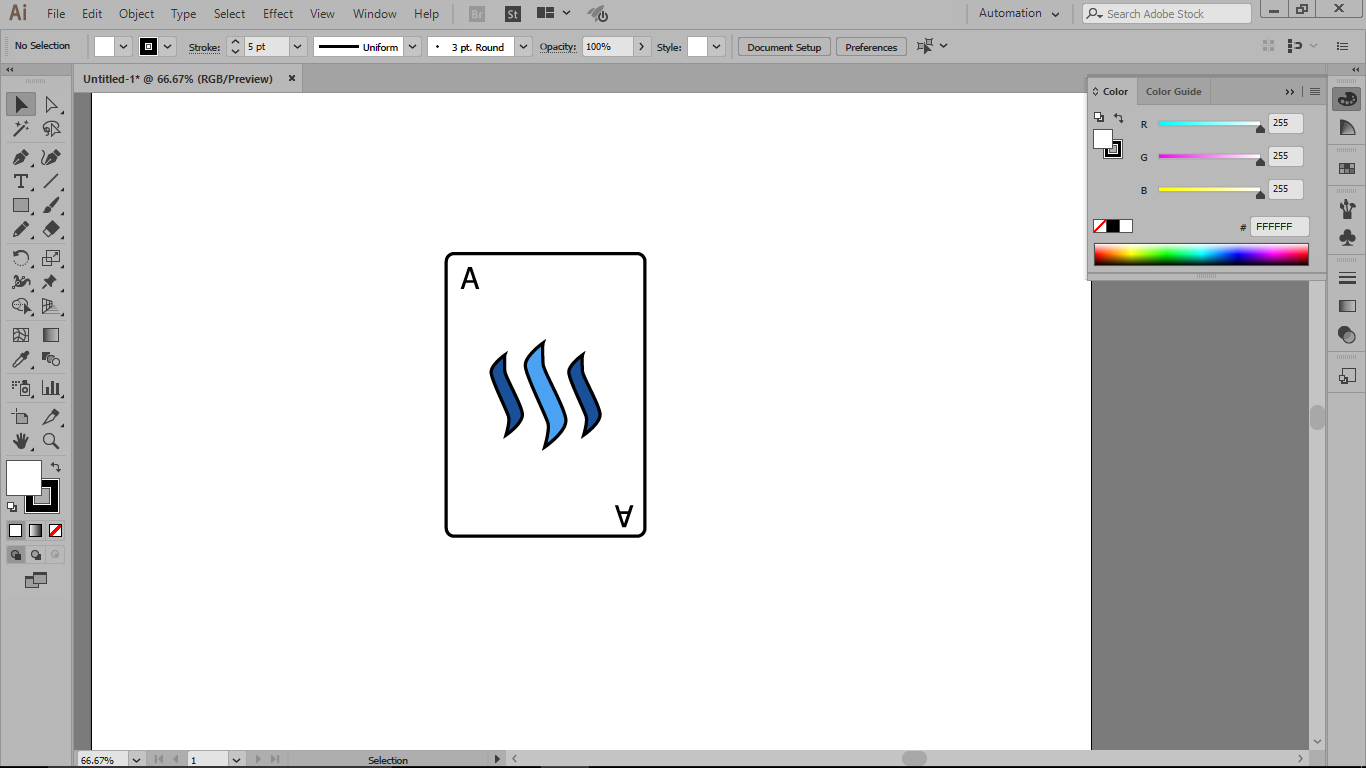Open the Transparency panel from the dock

tap(1347, 335)
